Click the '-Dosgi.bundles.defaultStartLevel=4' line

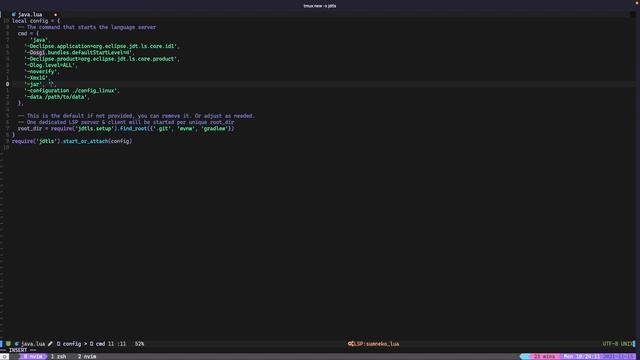click(x=79, y=53)
